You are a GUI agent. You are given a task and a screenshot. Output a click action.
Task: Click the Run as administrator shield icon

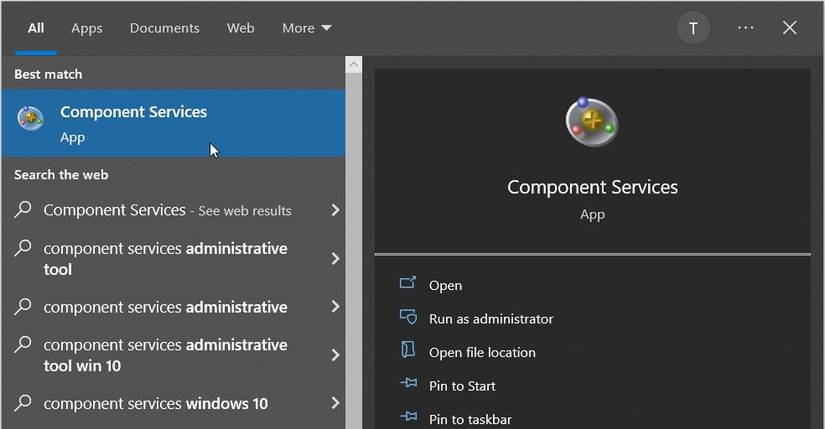407,318
